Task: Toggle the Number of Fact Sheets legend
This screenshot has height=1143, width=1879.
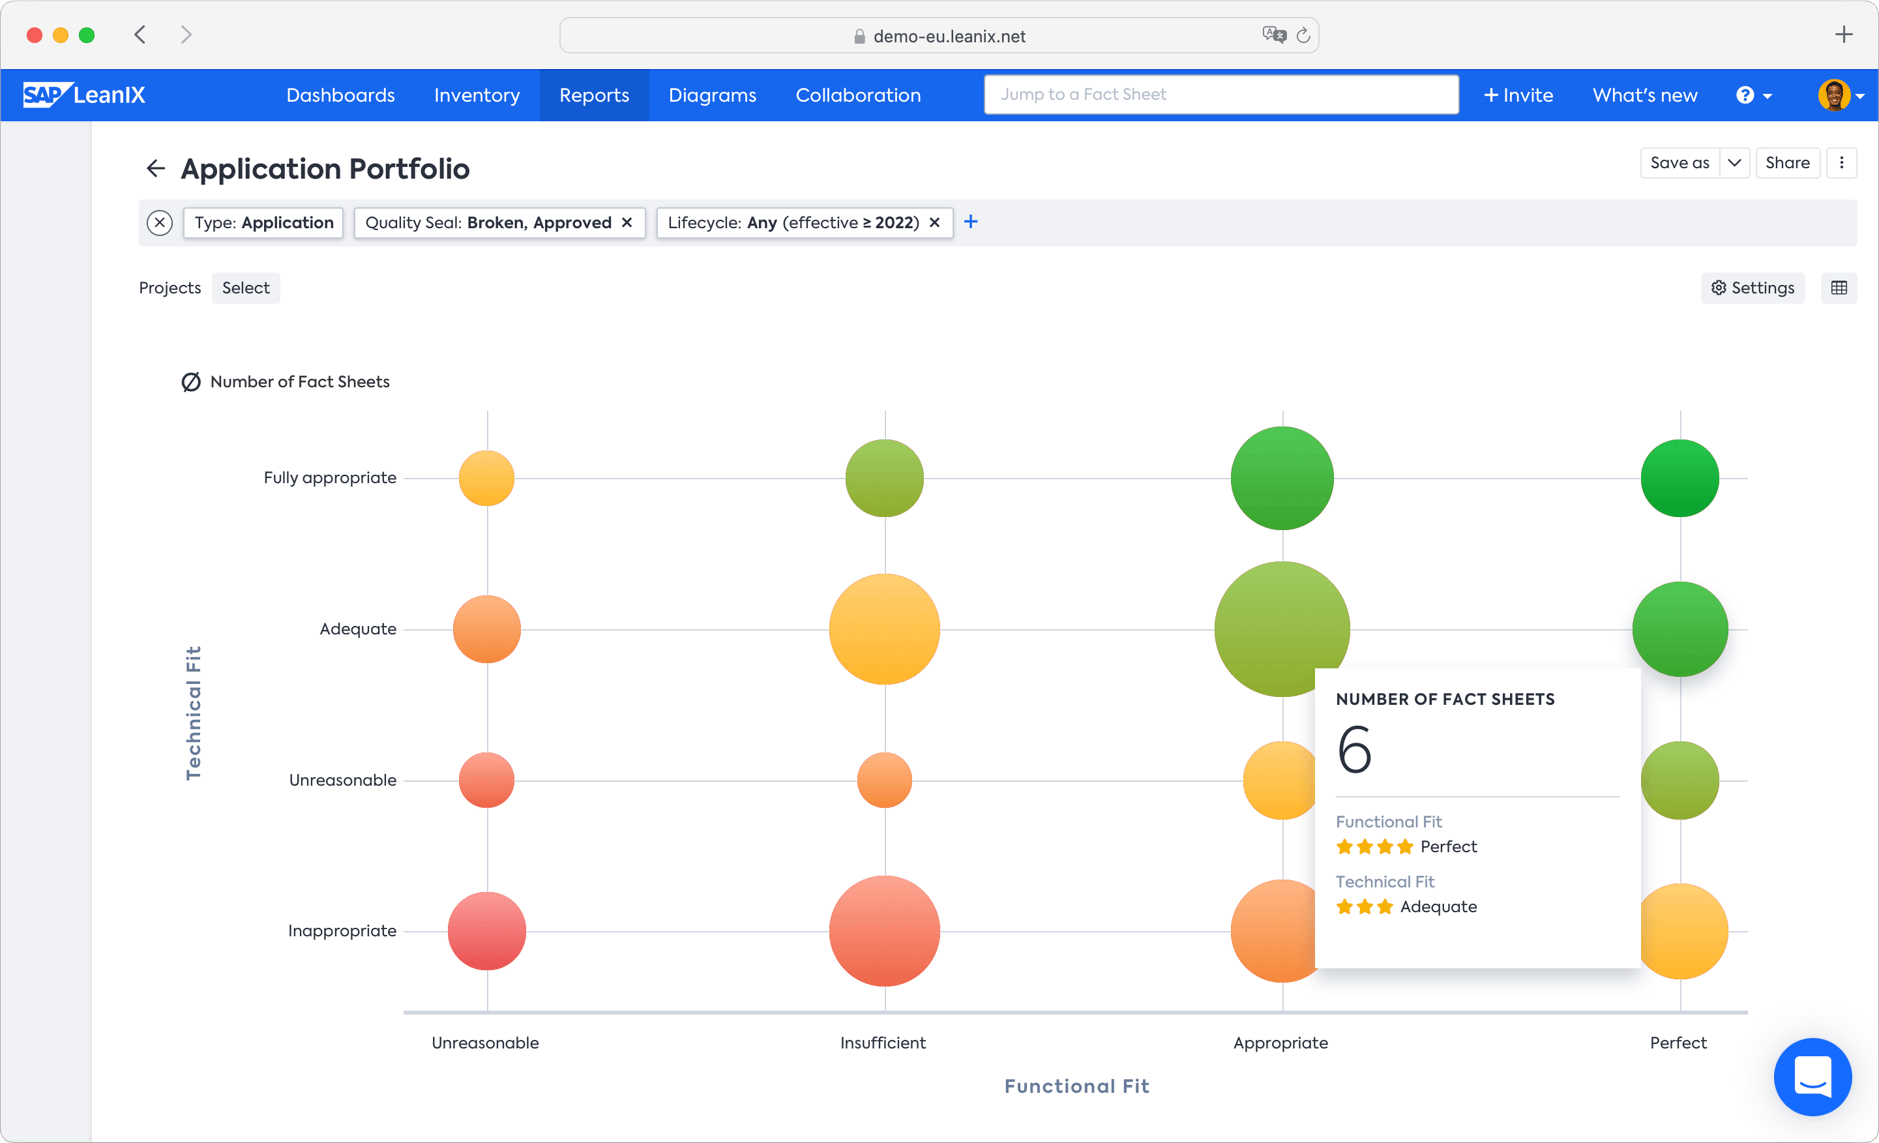Action: click(286, 381)
